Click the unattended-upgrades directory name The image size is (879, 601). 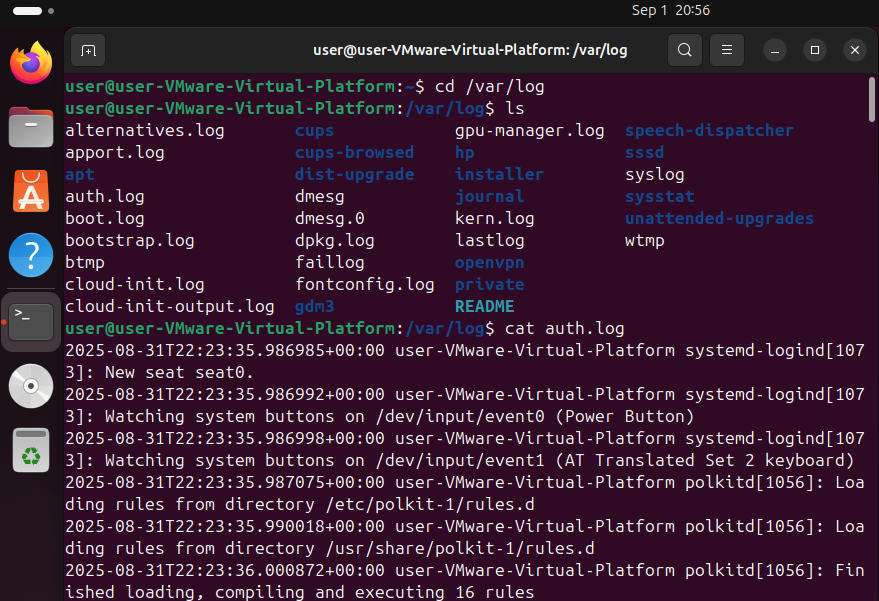pos(719,218)
